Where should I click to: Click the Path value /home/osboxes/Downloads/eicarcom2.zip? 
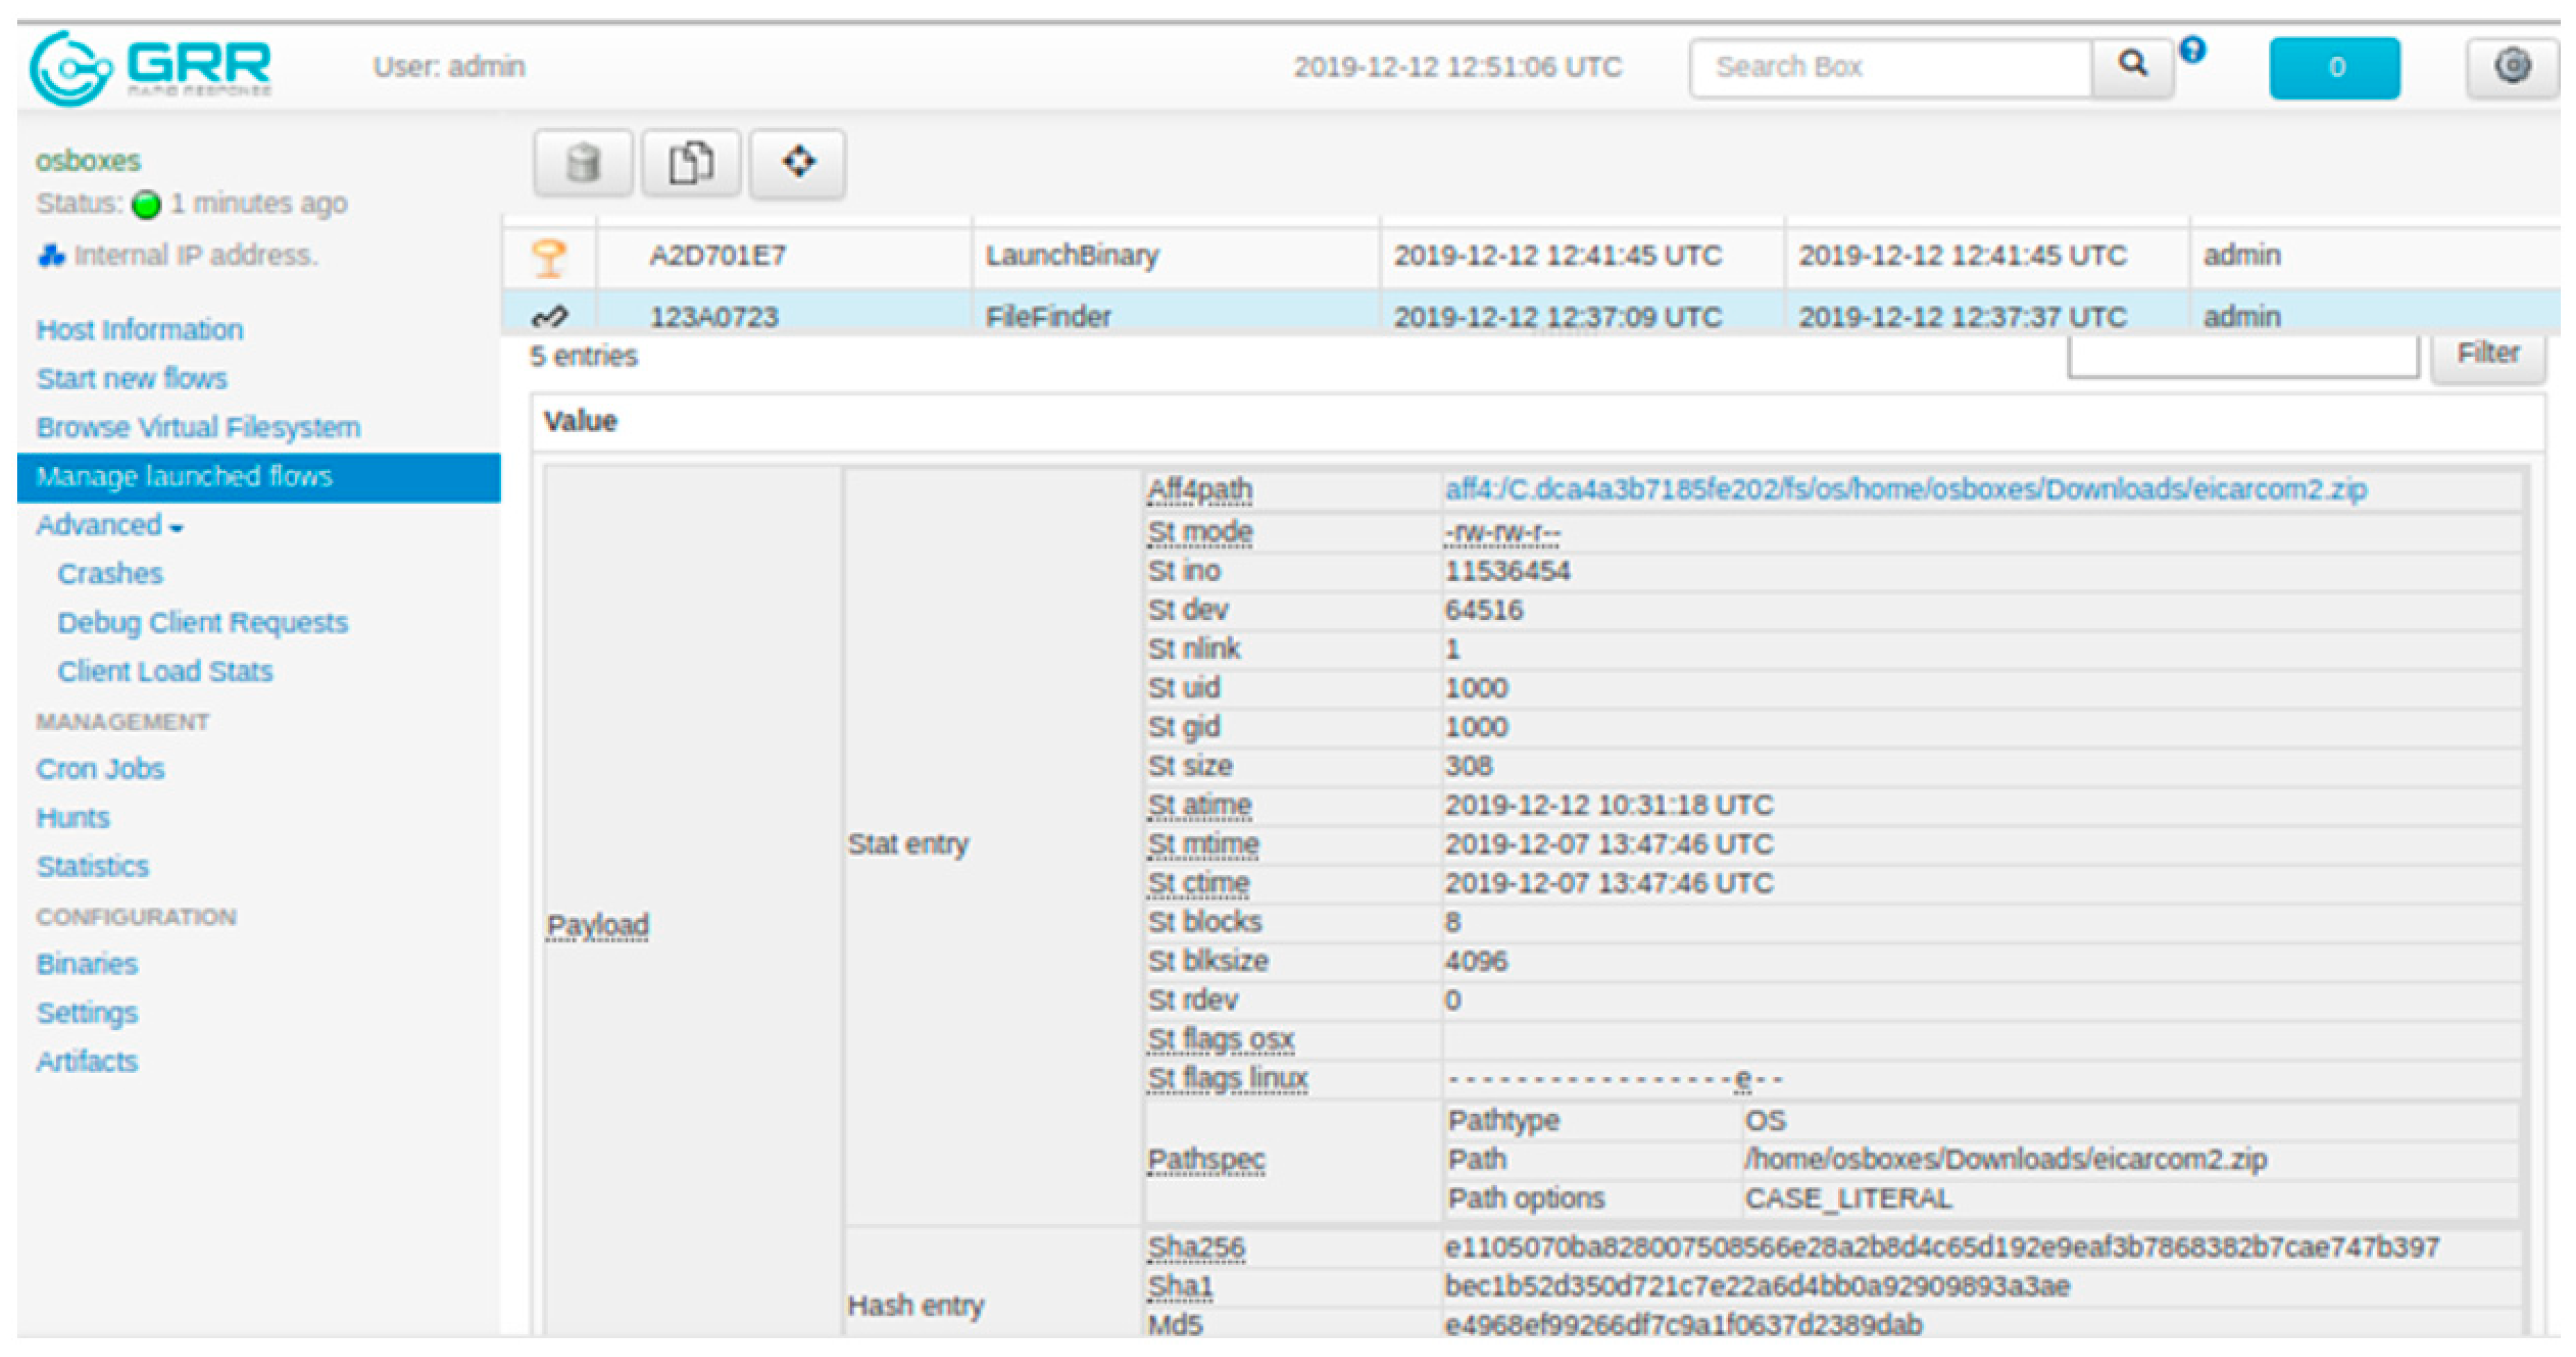(x=2005, y=1161)
